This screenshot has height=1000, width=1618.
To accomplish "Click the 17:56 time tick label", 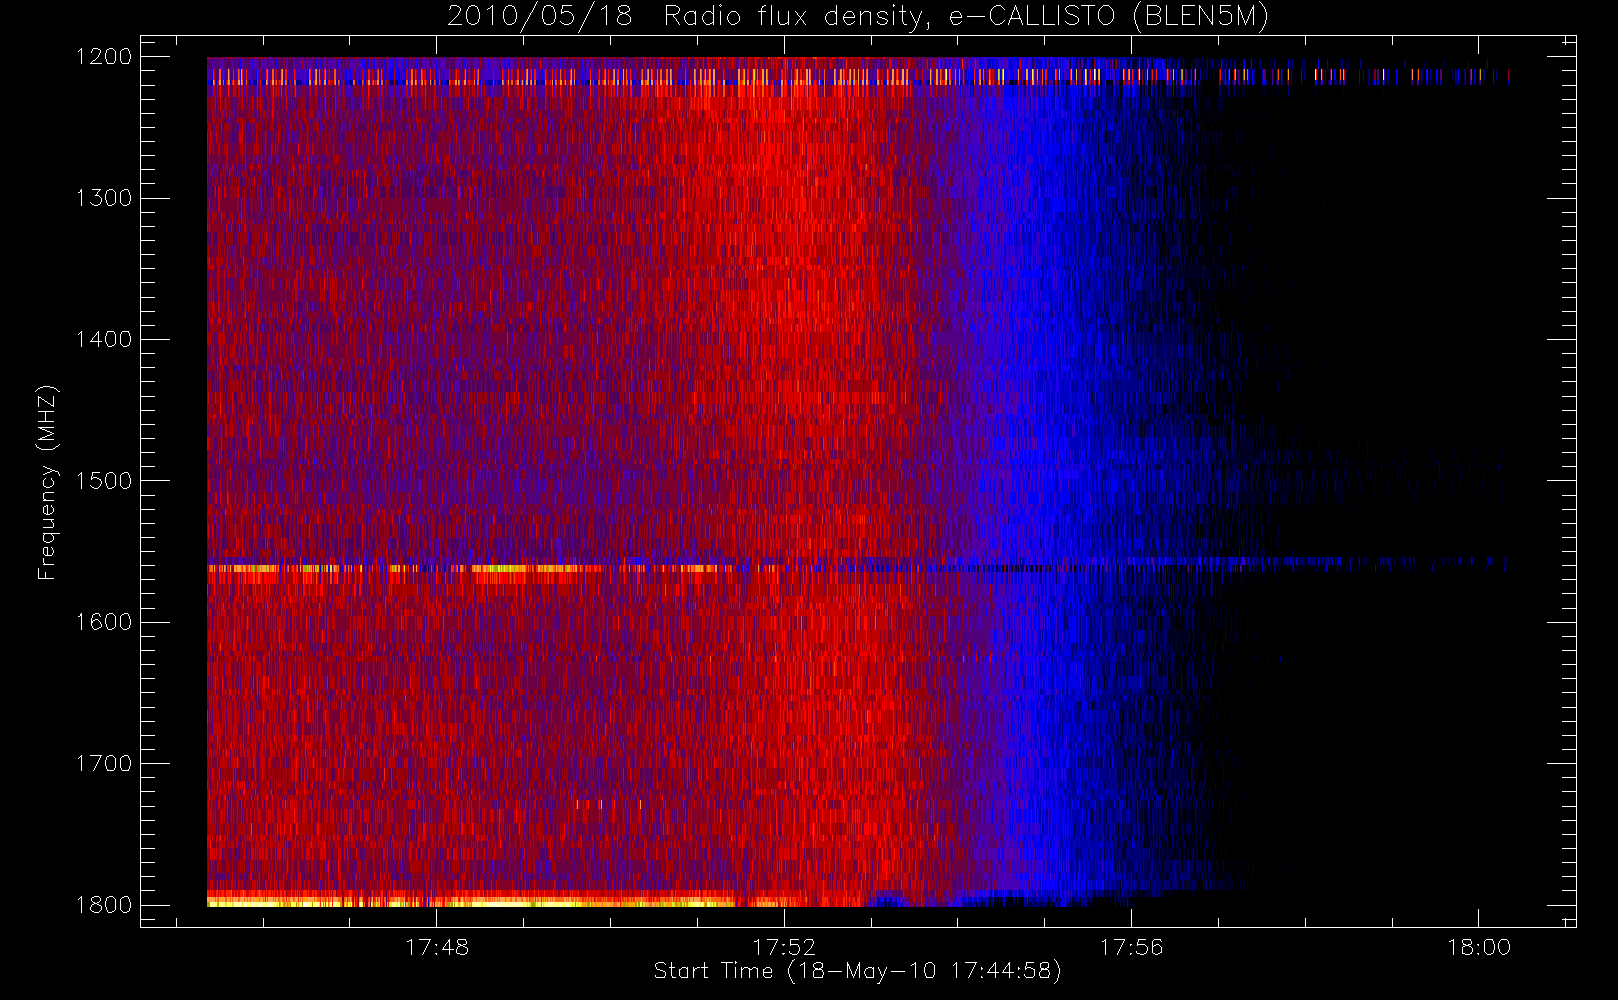I will tap(1131, 947).
